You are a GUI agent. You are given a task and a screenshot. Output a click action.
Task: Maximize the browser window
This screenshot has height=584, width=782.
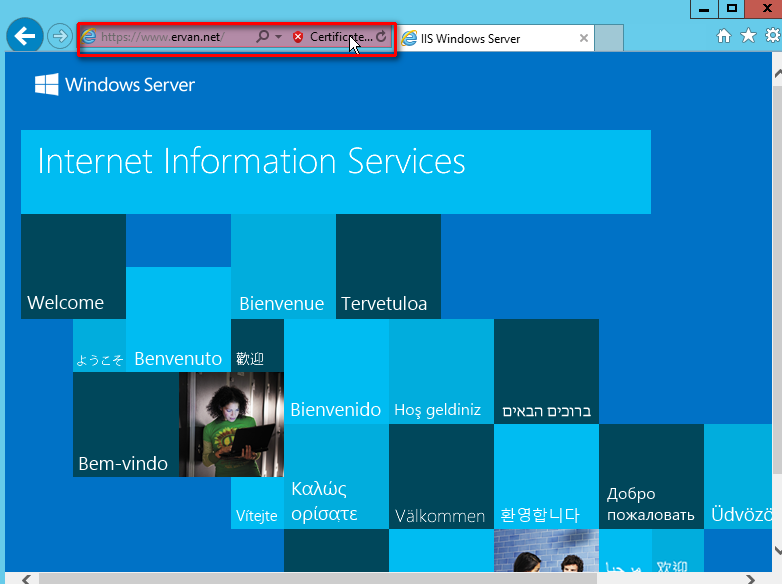click(732, 9)
